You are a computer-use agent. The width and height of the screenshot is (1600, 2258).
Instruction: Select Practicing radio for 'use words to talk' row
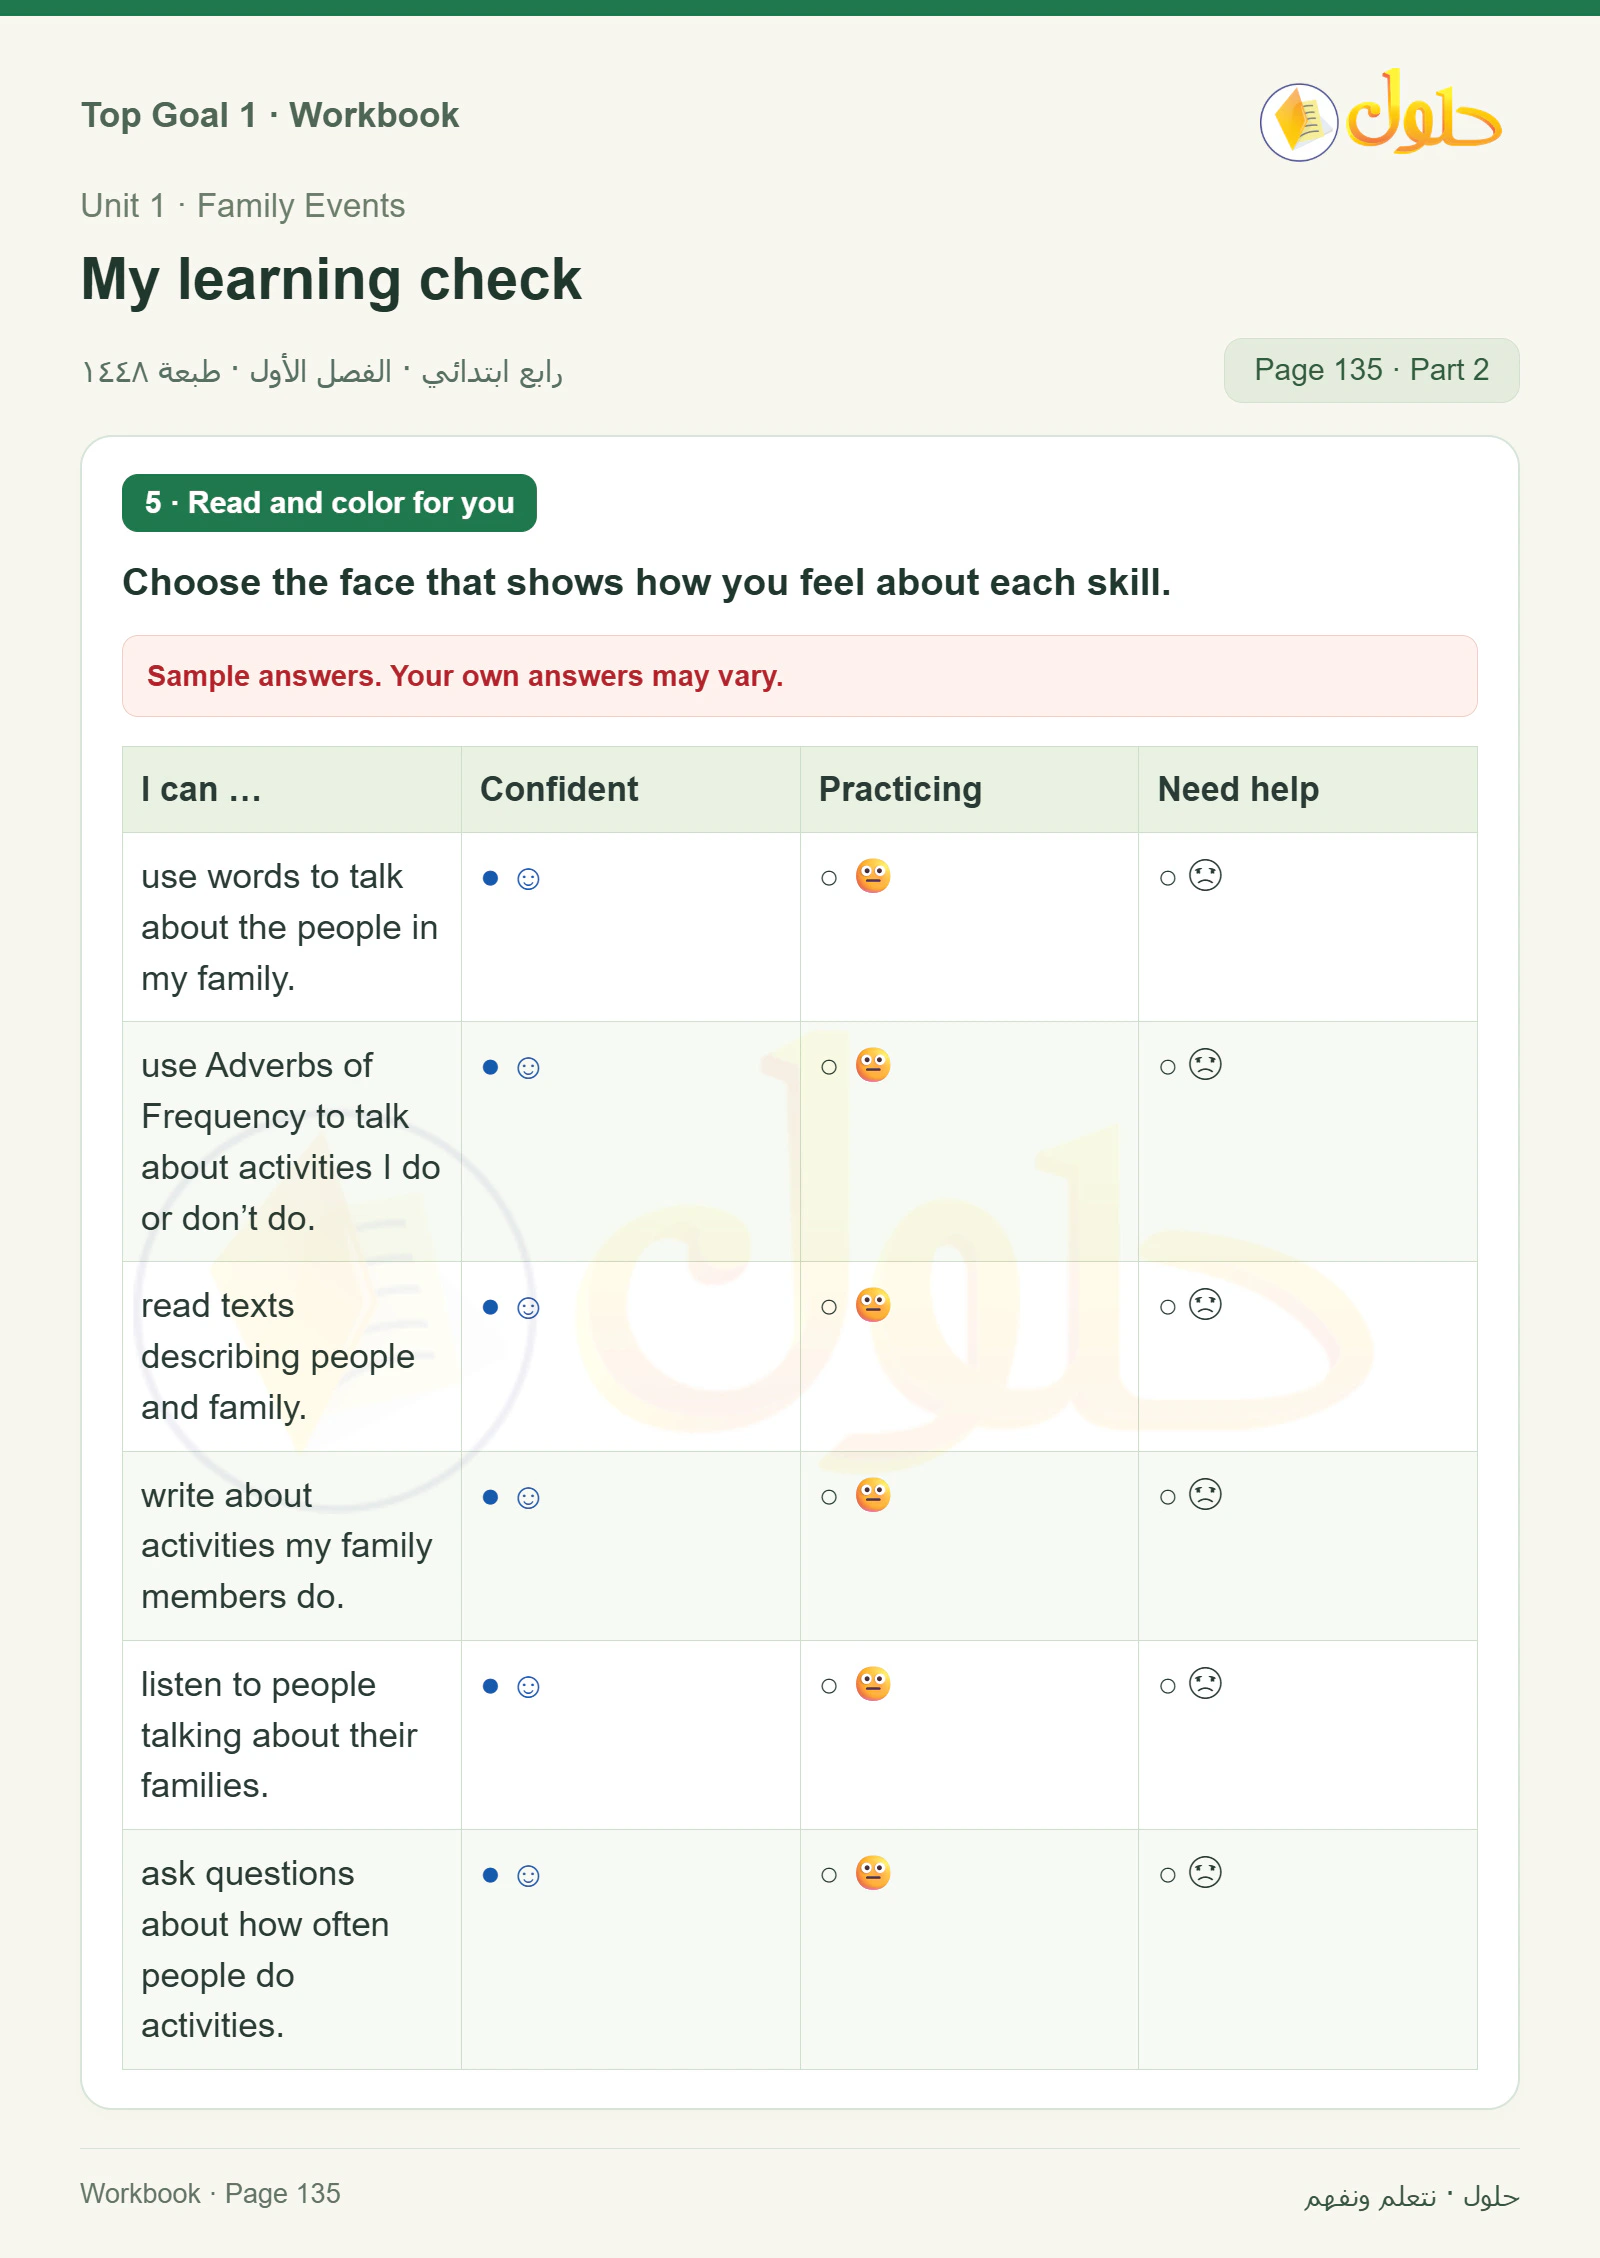pyautogui.click(x=829, y=878)
